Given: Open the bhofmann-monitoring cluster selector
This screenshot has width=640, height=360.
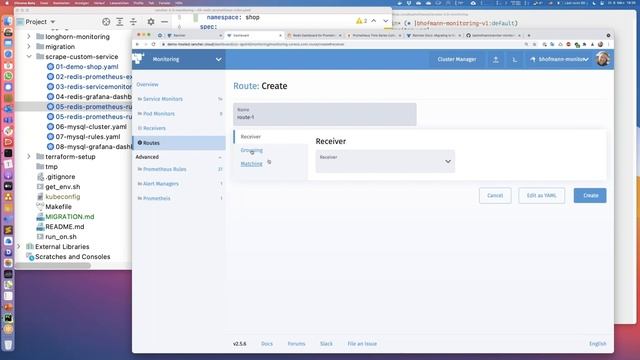Looking at the screenshot, I should coord(559,60).
